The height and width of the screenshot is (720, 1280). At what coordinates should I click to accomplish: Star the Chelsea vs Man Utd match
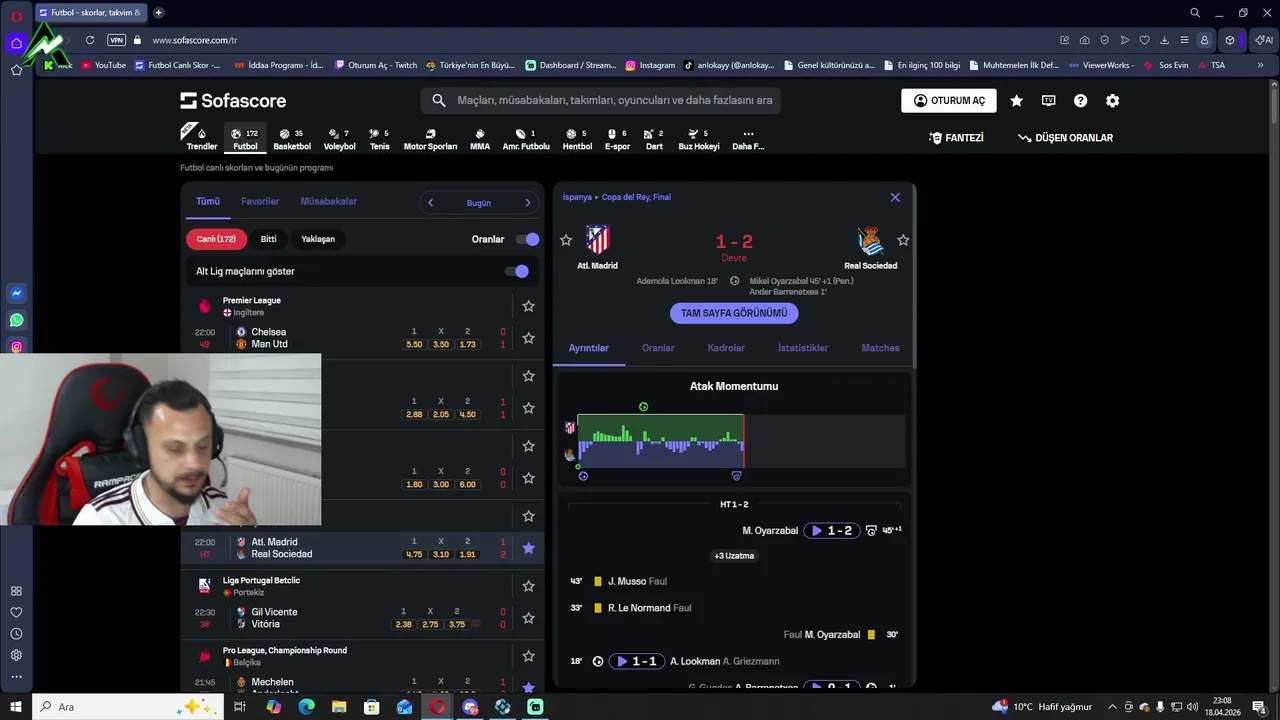tap(528, 338)
